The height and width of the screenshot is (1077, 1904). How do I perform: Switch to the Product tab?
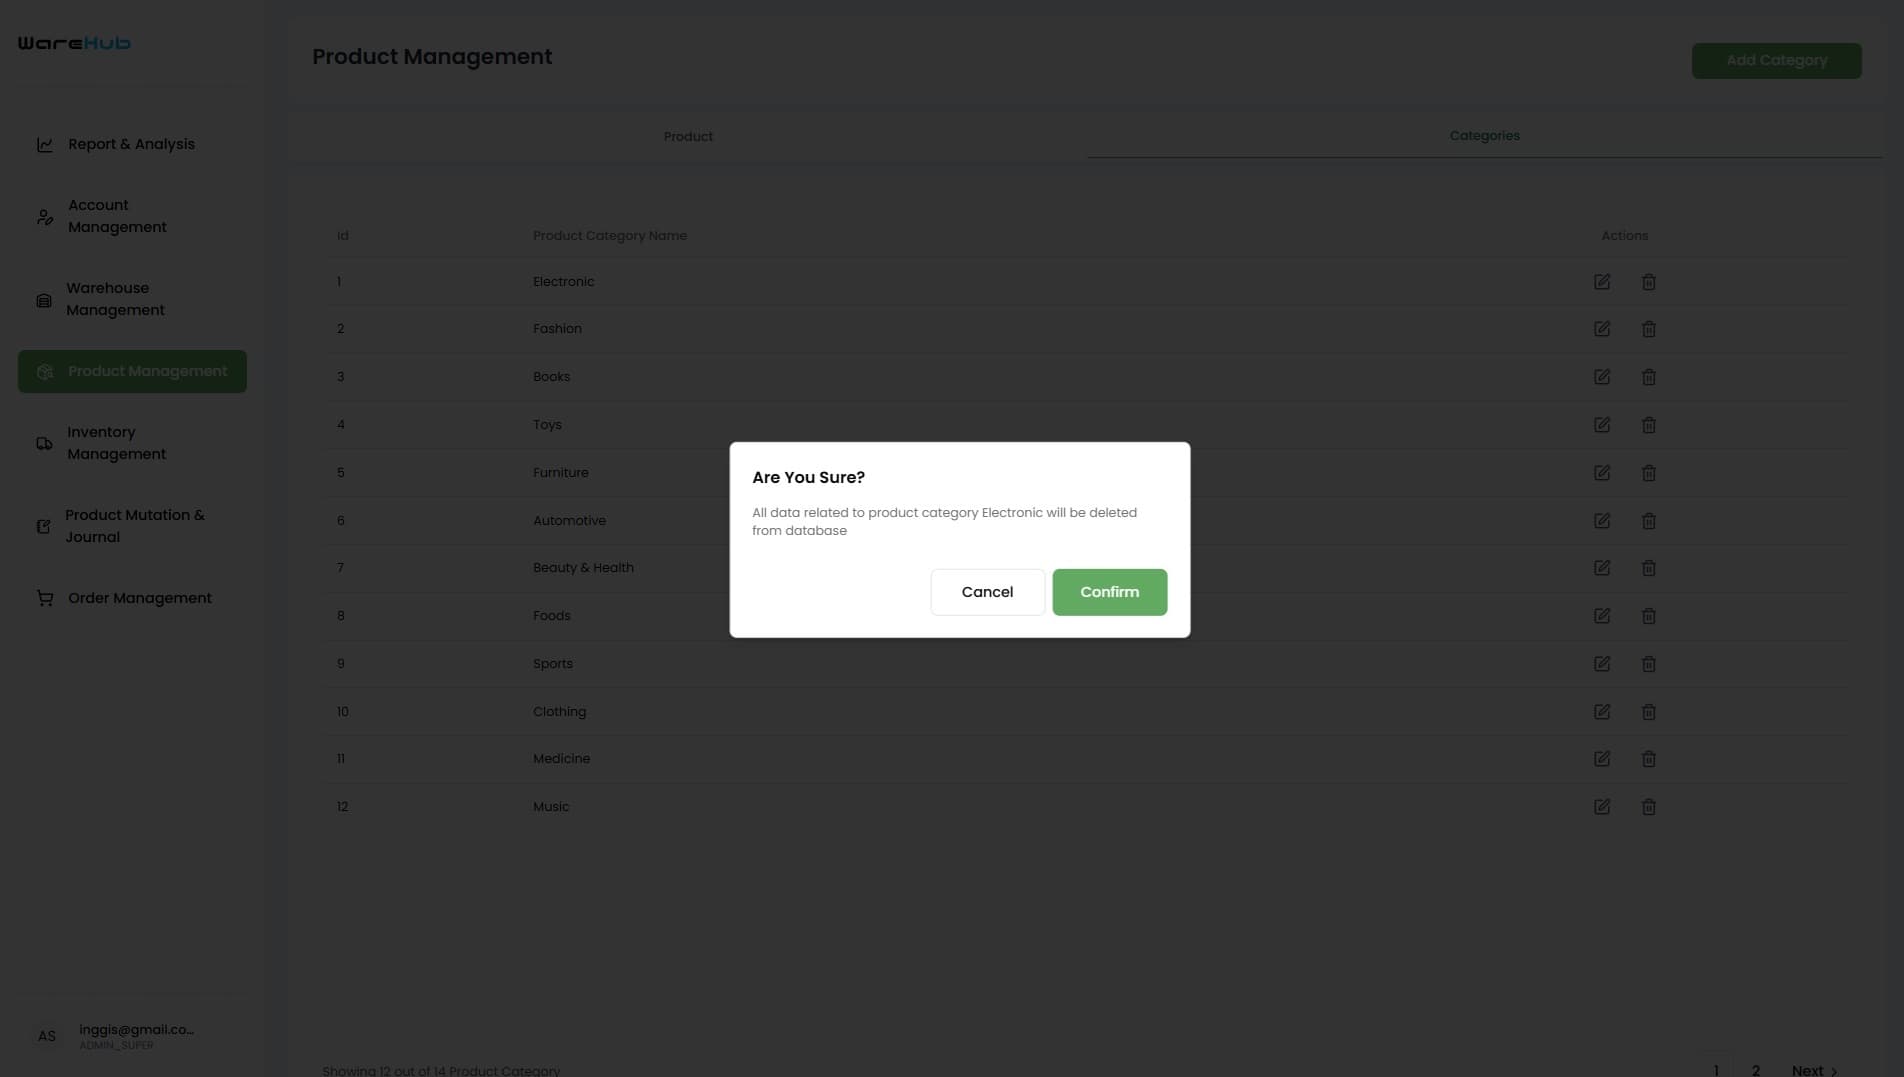pos(688,136)
